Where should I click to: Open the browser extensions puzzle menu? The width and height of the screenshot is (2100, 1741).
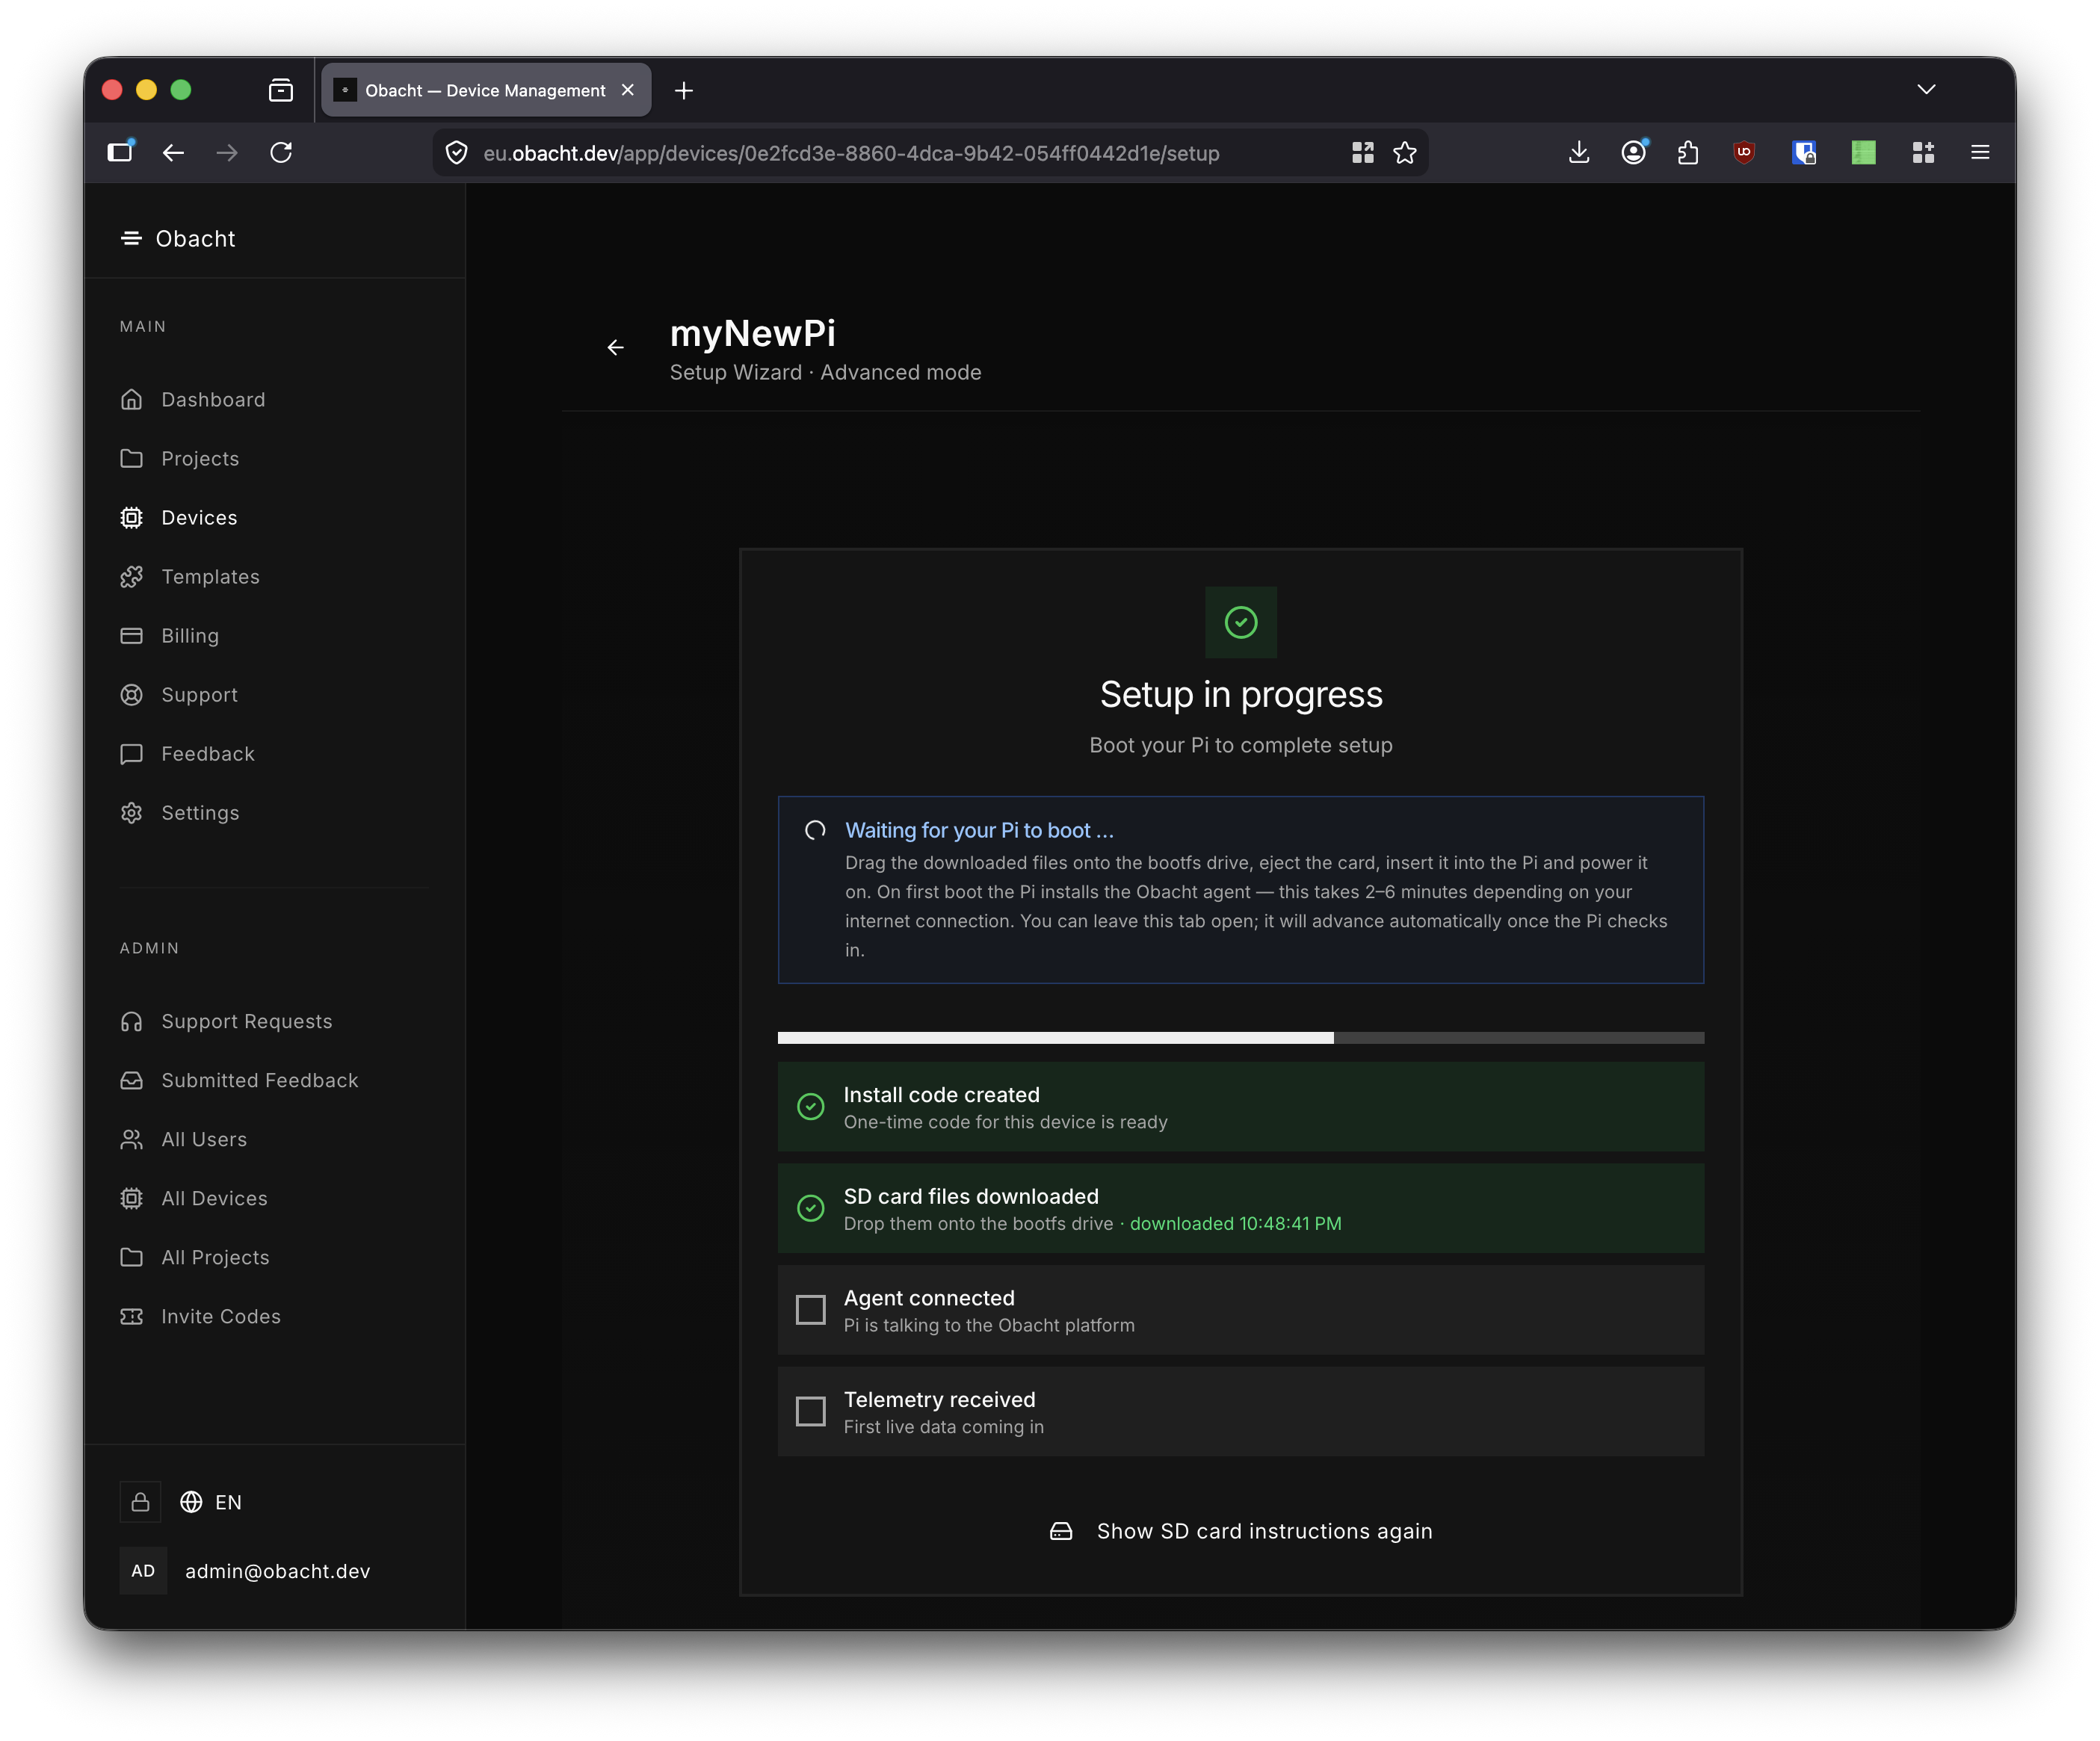click(1688, 153)
